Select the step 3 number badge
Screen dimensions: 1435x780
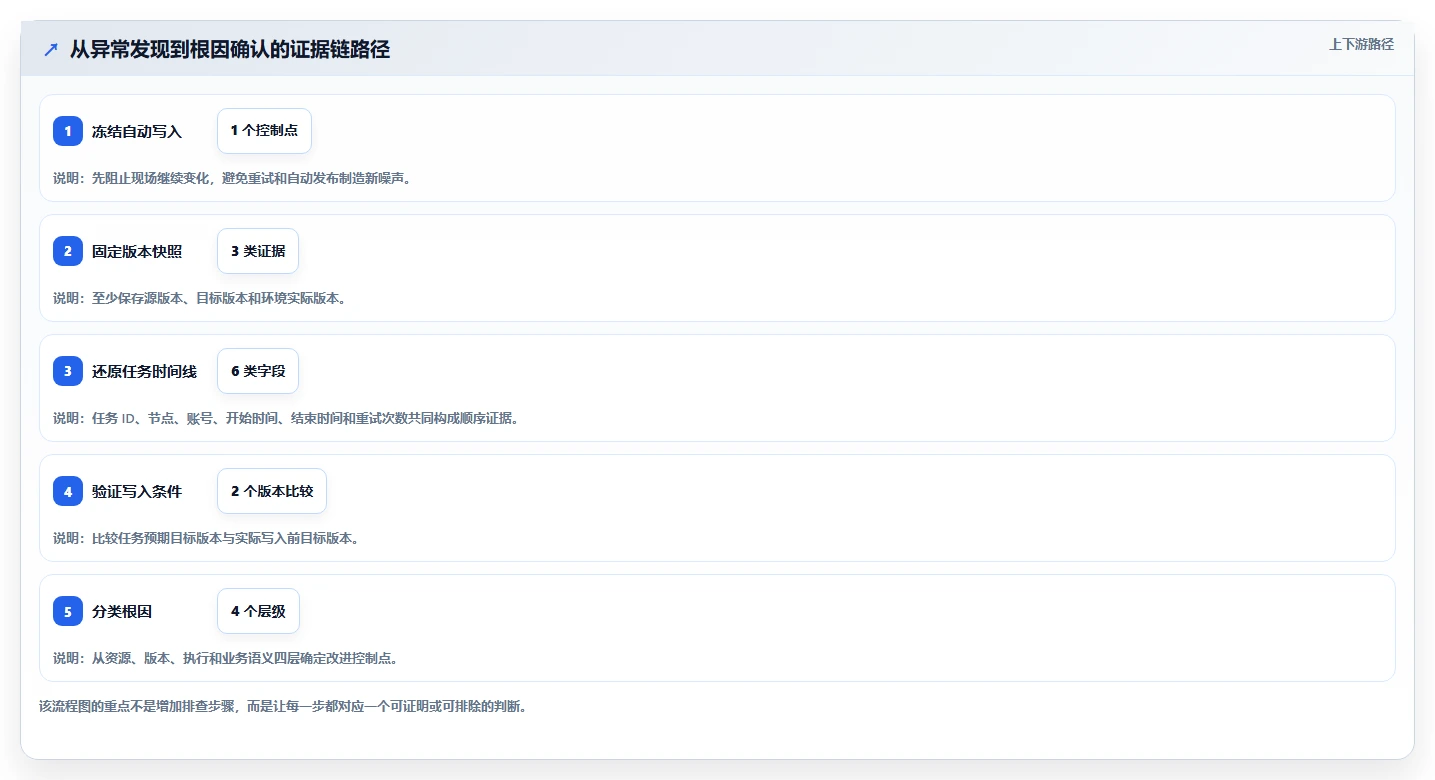pos(68,371)
